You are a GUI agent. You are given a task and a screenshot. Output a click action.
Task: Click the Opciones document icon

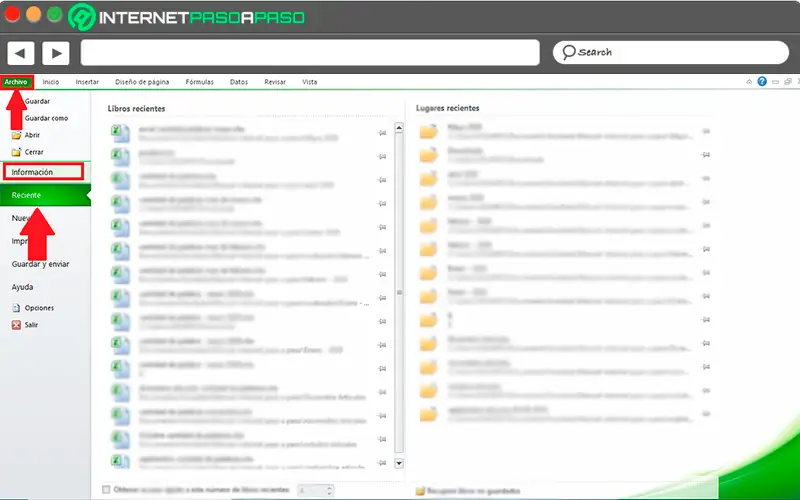pyautogui.click(x=16, y=308)
